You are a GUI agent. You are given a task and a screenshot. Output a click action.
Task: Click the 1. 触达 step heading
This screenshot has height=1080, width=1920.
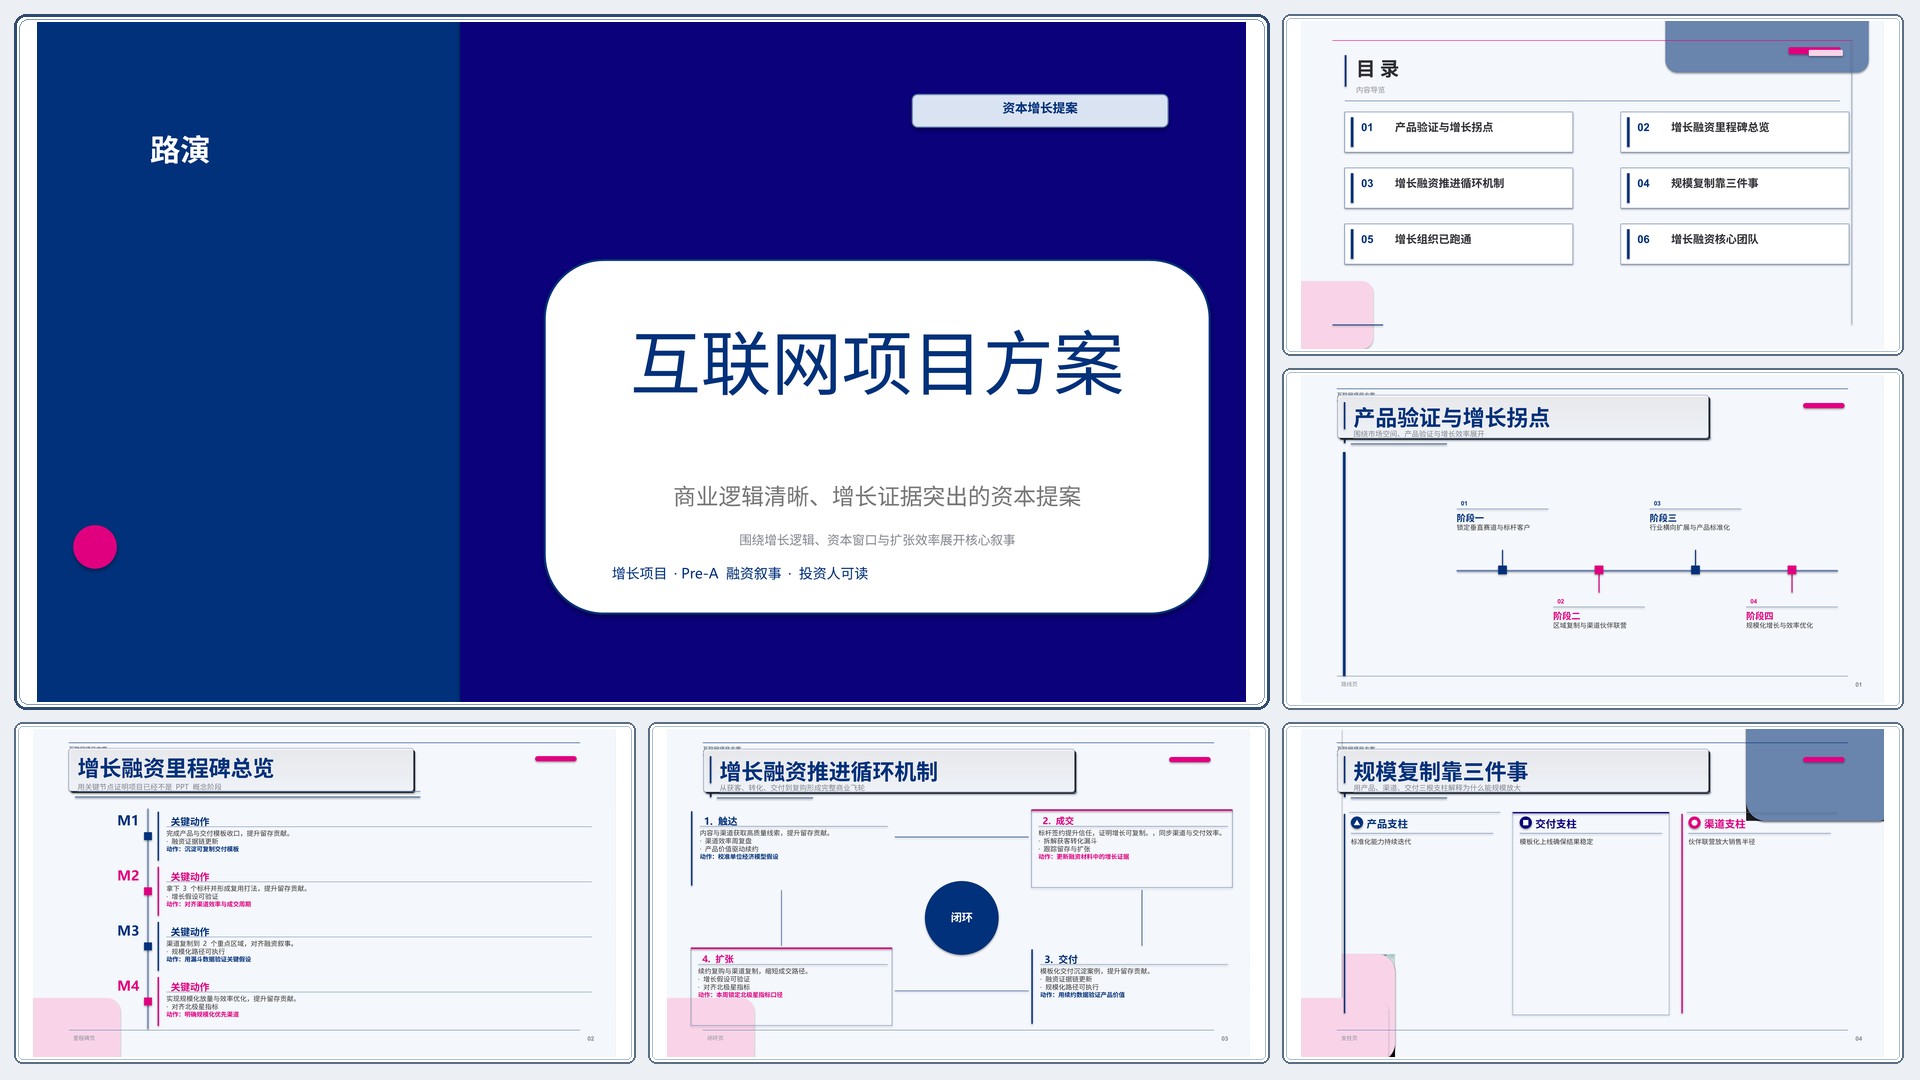click(x=720, y=821)
